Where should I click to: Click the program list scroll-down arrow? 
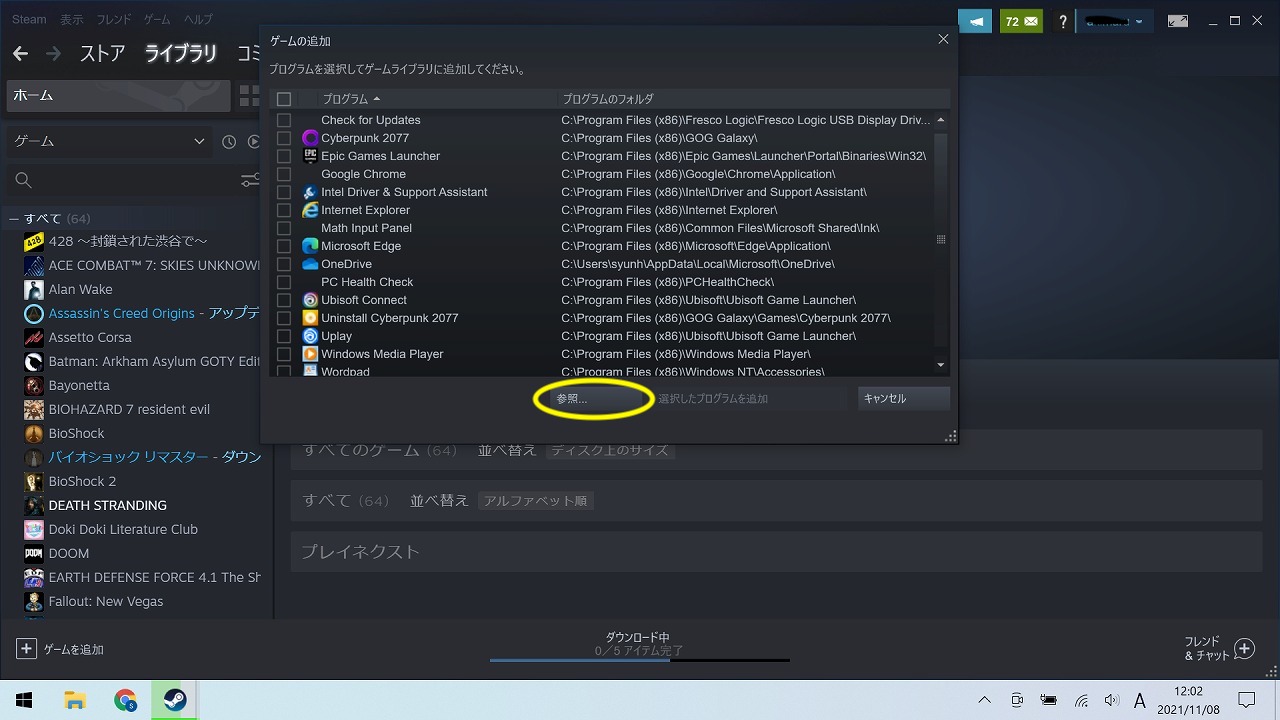(941, 365)
